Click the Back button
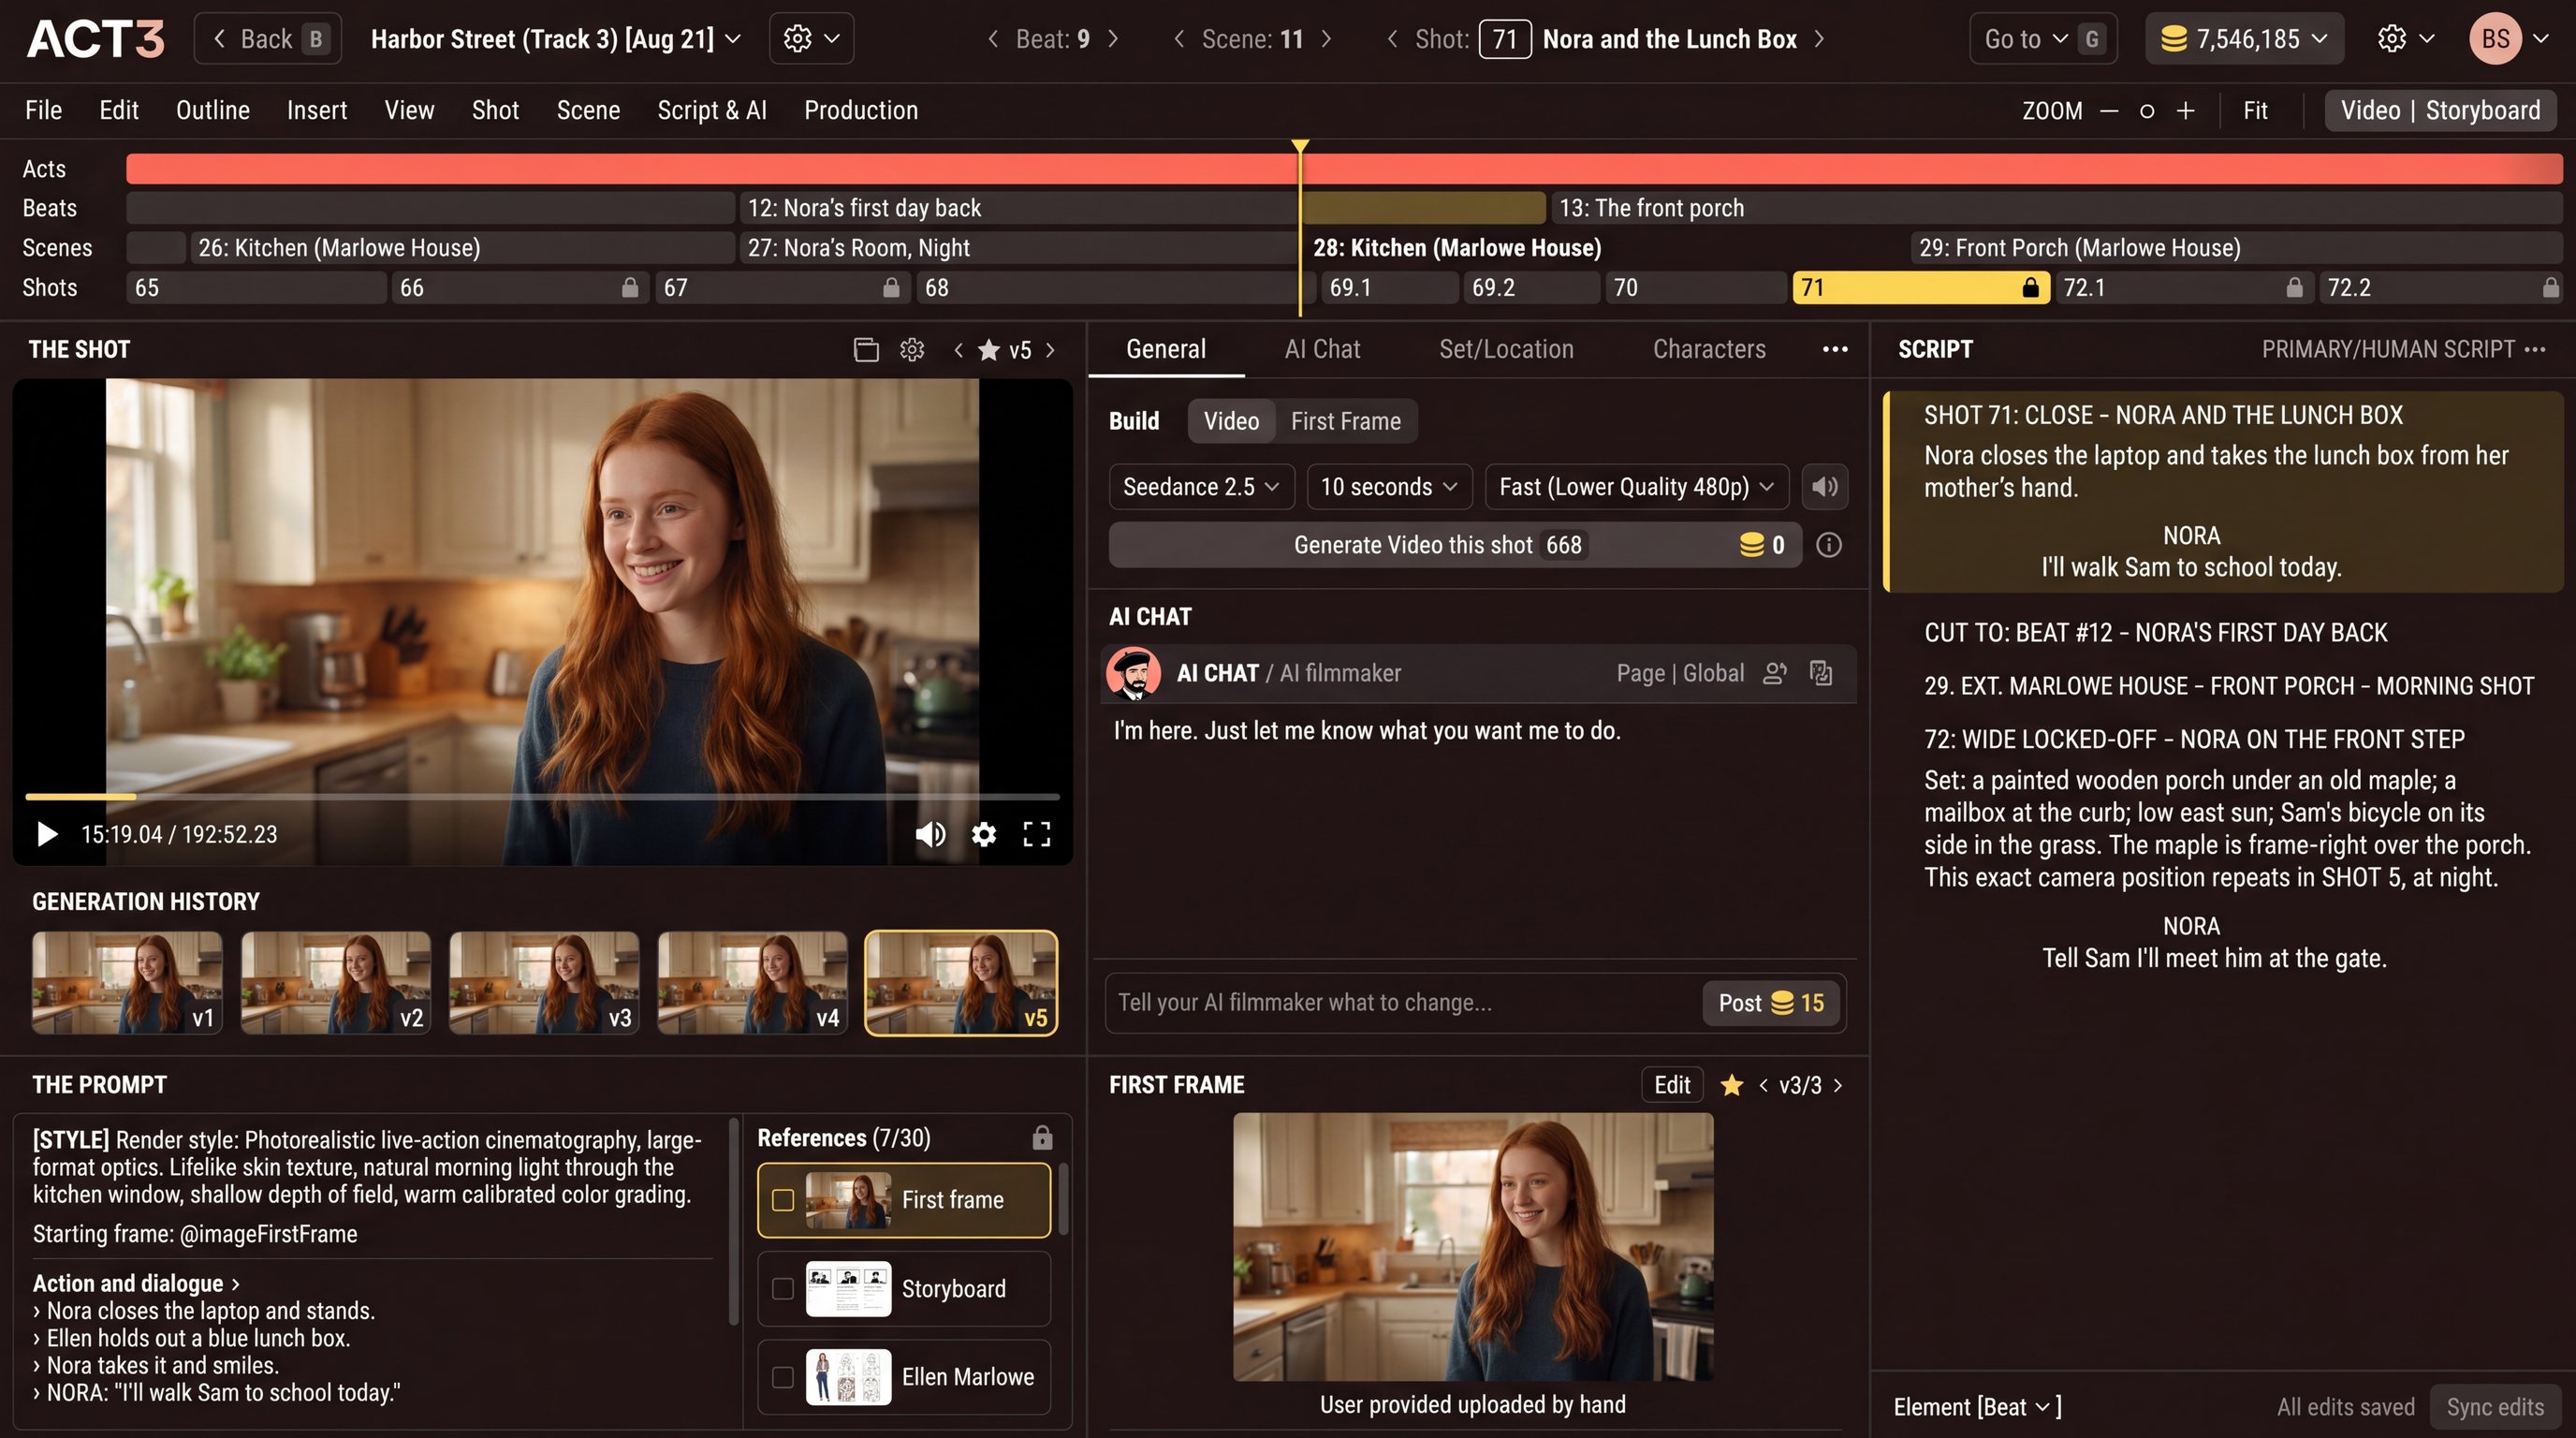 268,39
